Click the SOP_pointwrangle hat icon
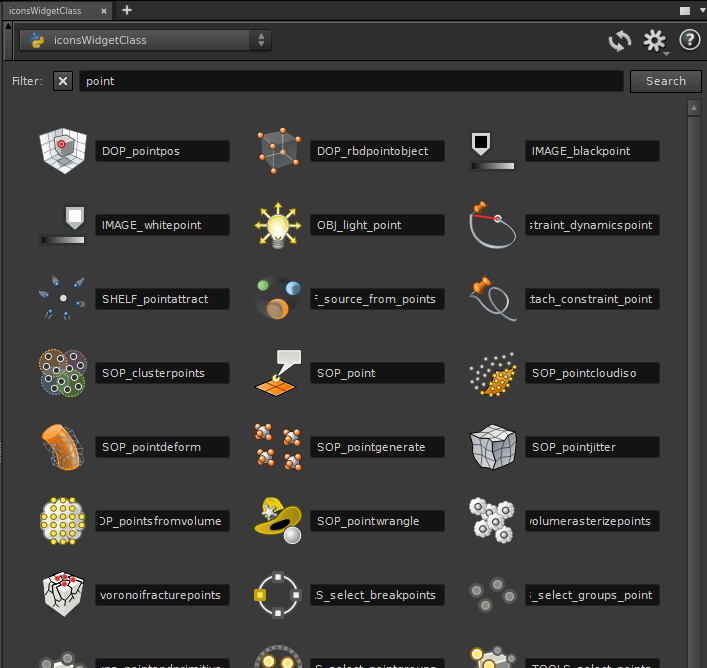The image size is (707, 668). click(x=278, y=521)
